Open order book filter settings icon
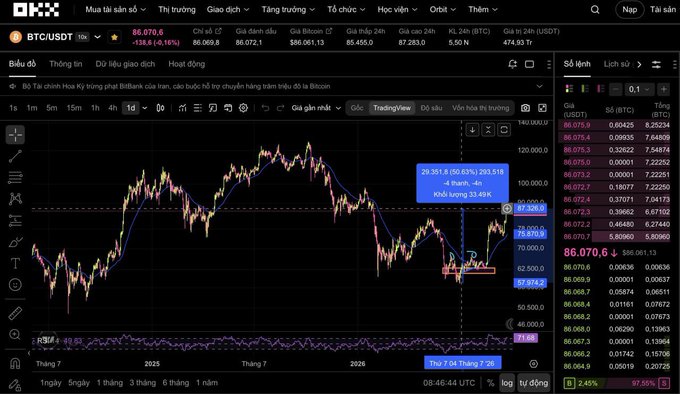Screen dimensions: 680x394 [656, 65]
